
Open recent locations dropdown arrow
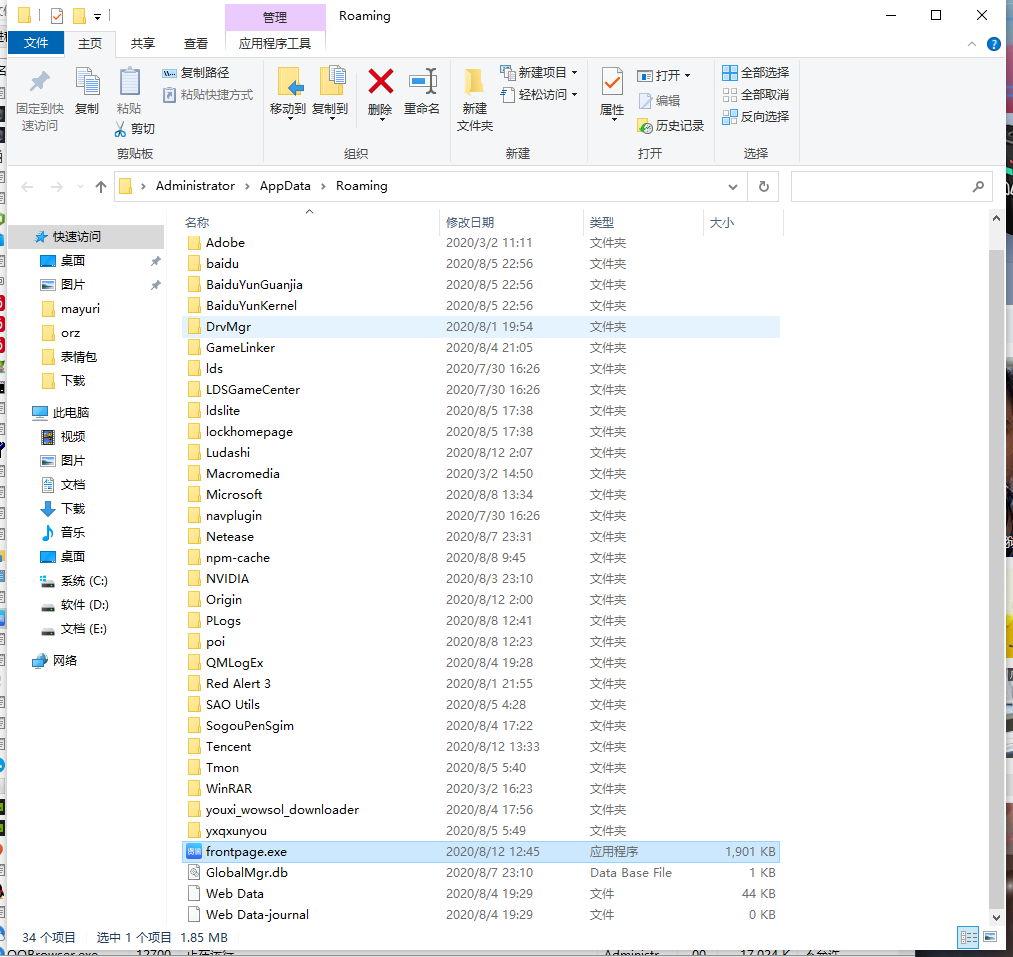click(x=80, y=187)
